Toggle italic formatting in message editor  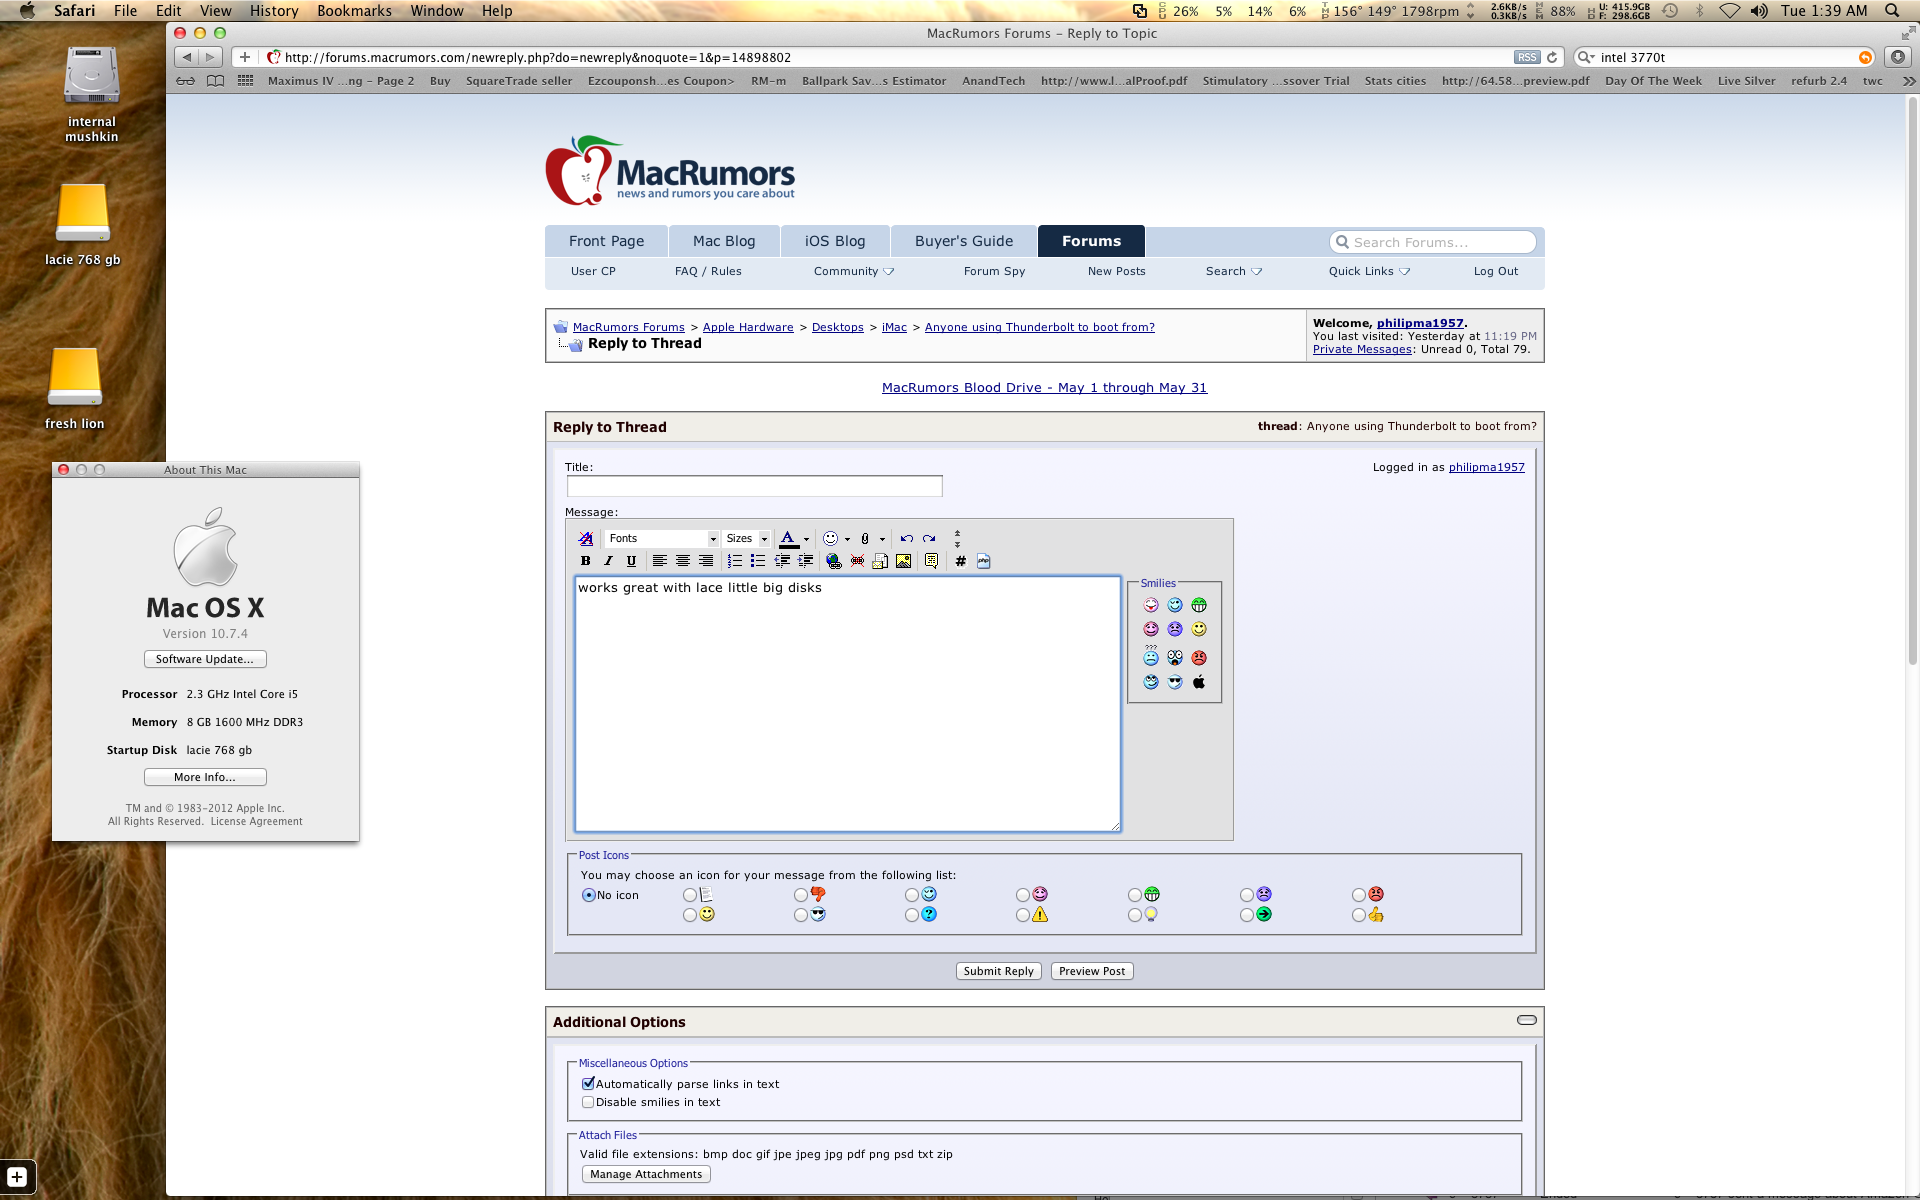point(608,561)
